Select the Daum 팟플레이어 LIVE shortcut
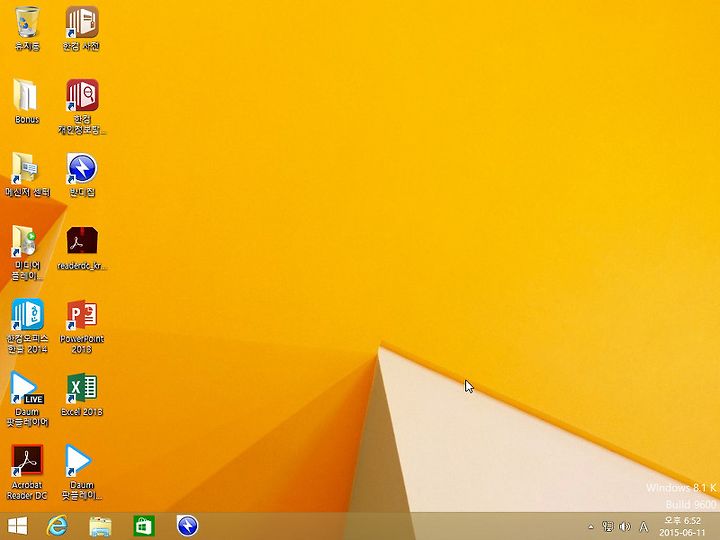The height and width of the screenshot is (540, 720). tap(27, 399)
